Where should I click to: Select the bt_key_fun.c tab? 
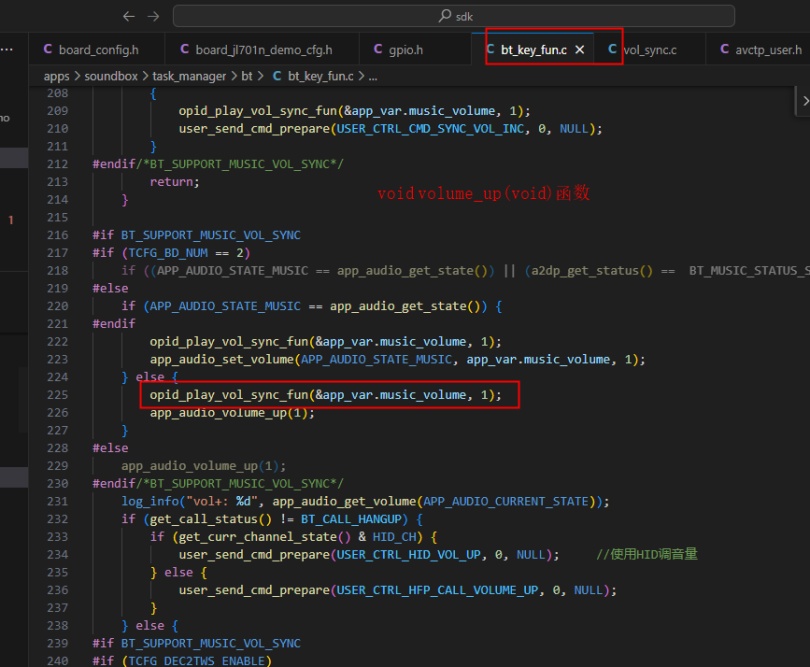pos(534,50)
